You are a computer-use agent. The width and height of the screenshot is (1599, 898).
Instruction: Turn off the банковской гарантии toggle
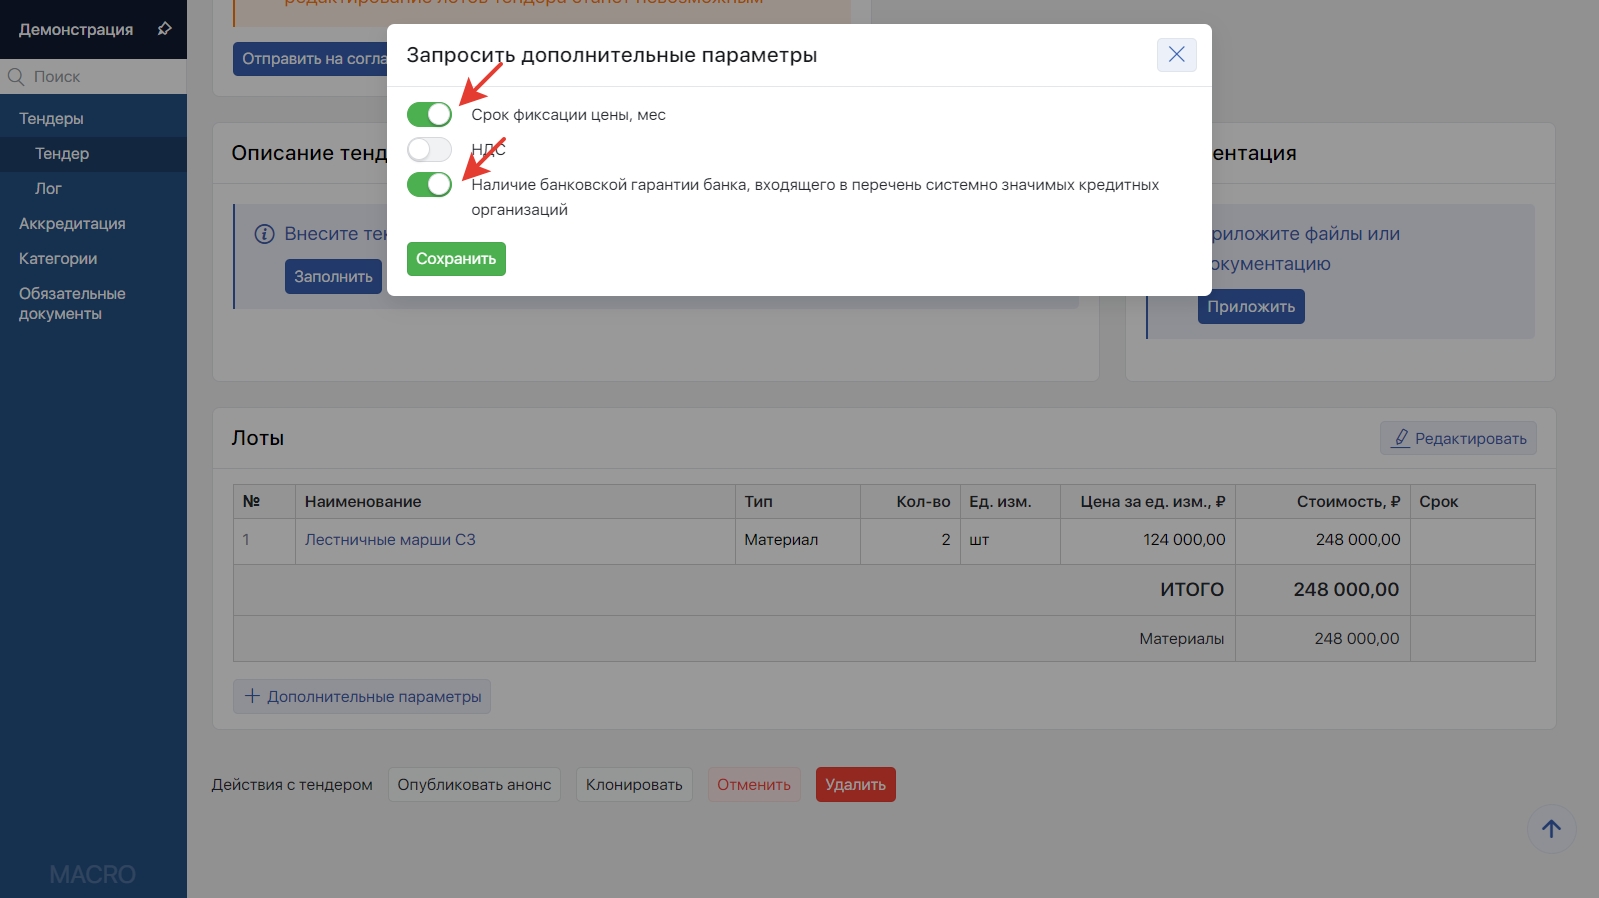tap(429, 185)
